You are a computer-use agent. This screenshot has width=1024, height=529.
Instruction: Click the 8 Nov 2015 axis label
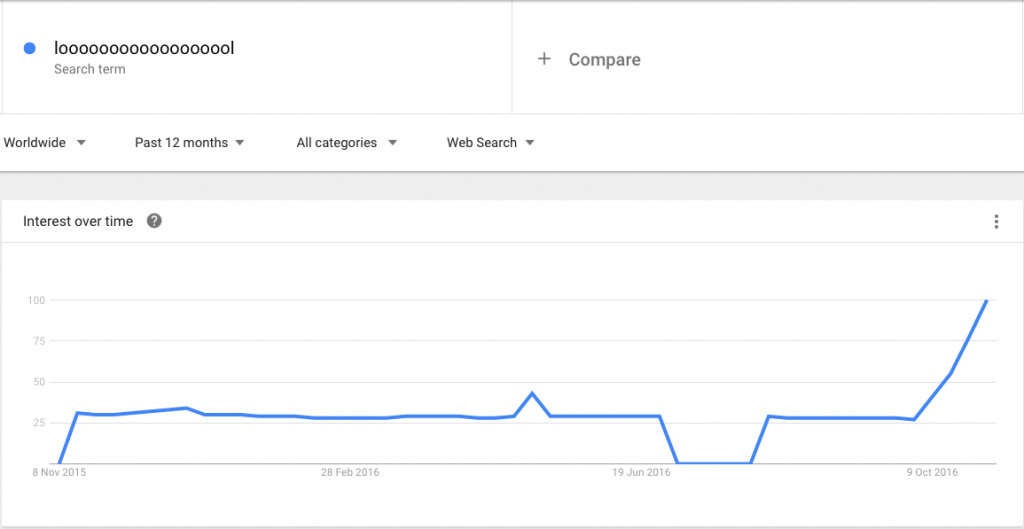coord(59,472)
